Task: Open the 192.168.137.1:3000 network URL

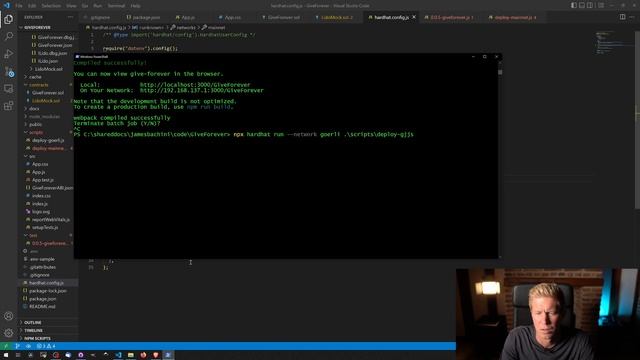Action: (x=202, y=90)
